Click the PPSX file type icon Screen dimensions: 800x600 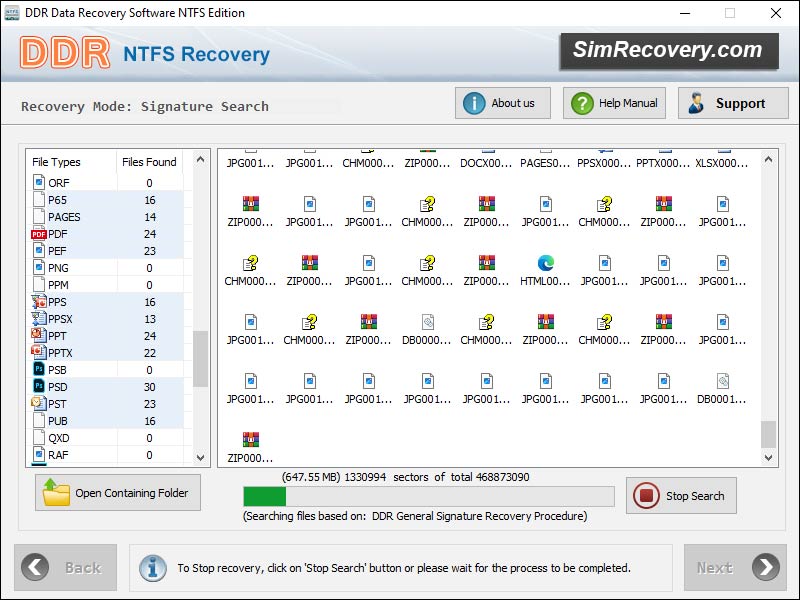[40, 318]
